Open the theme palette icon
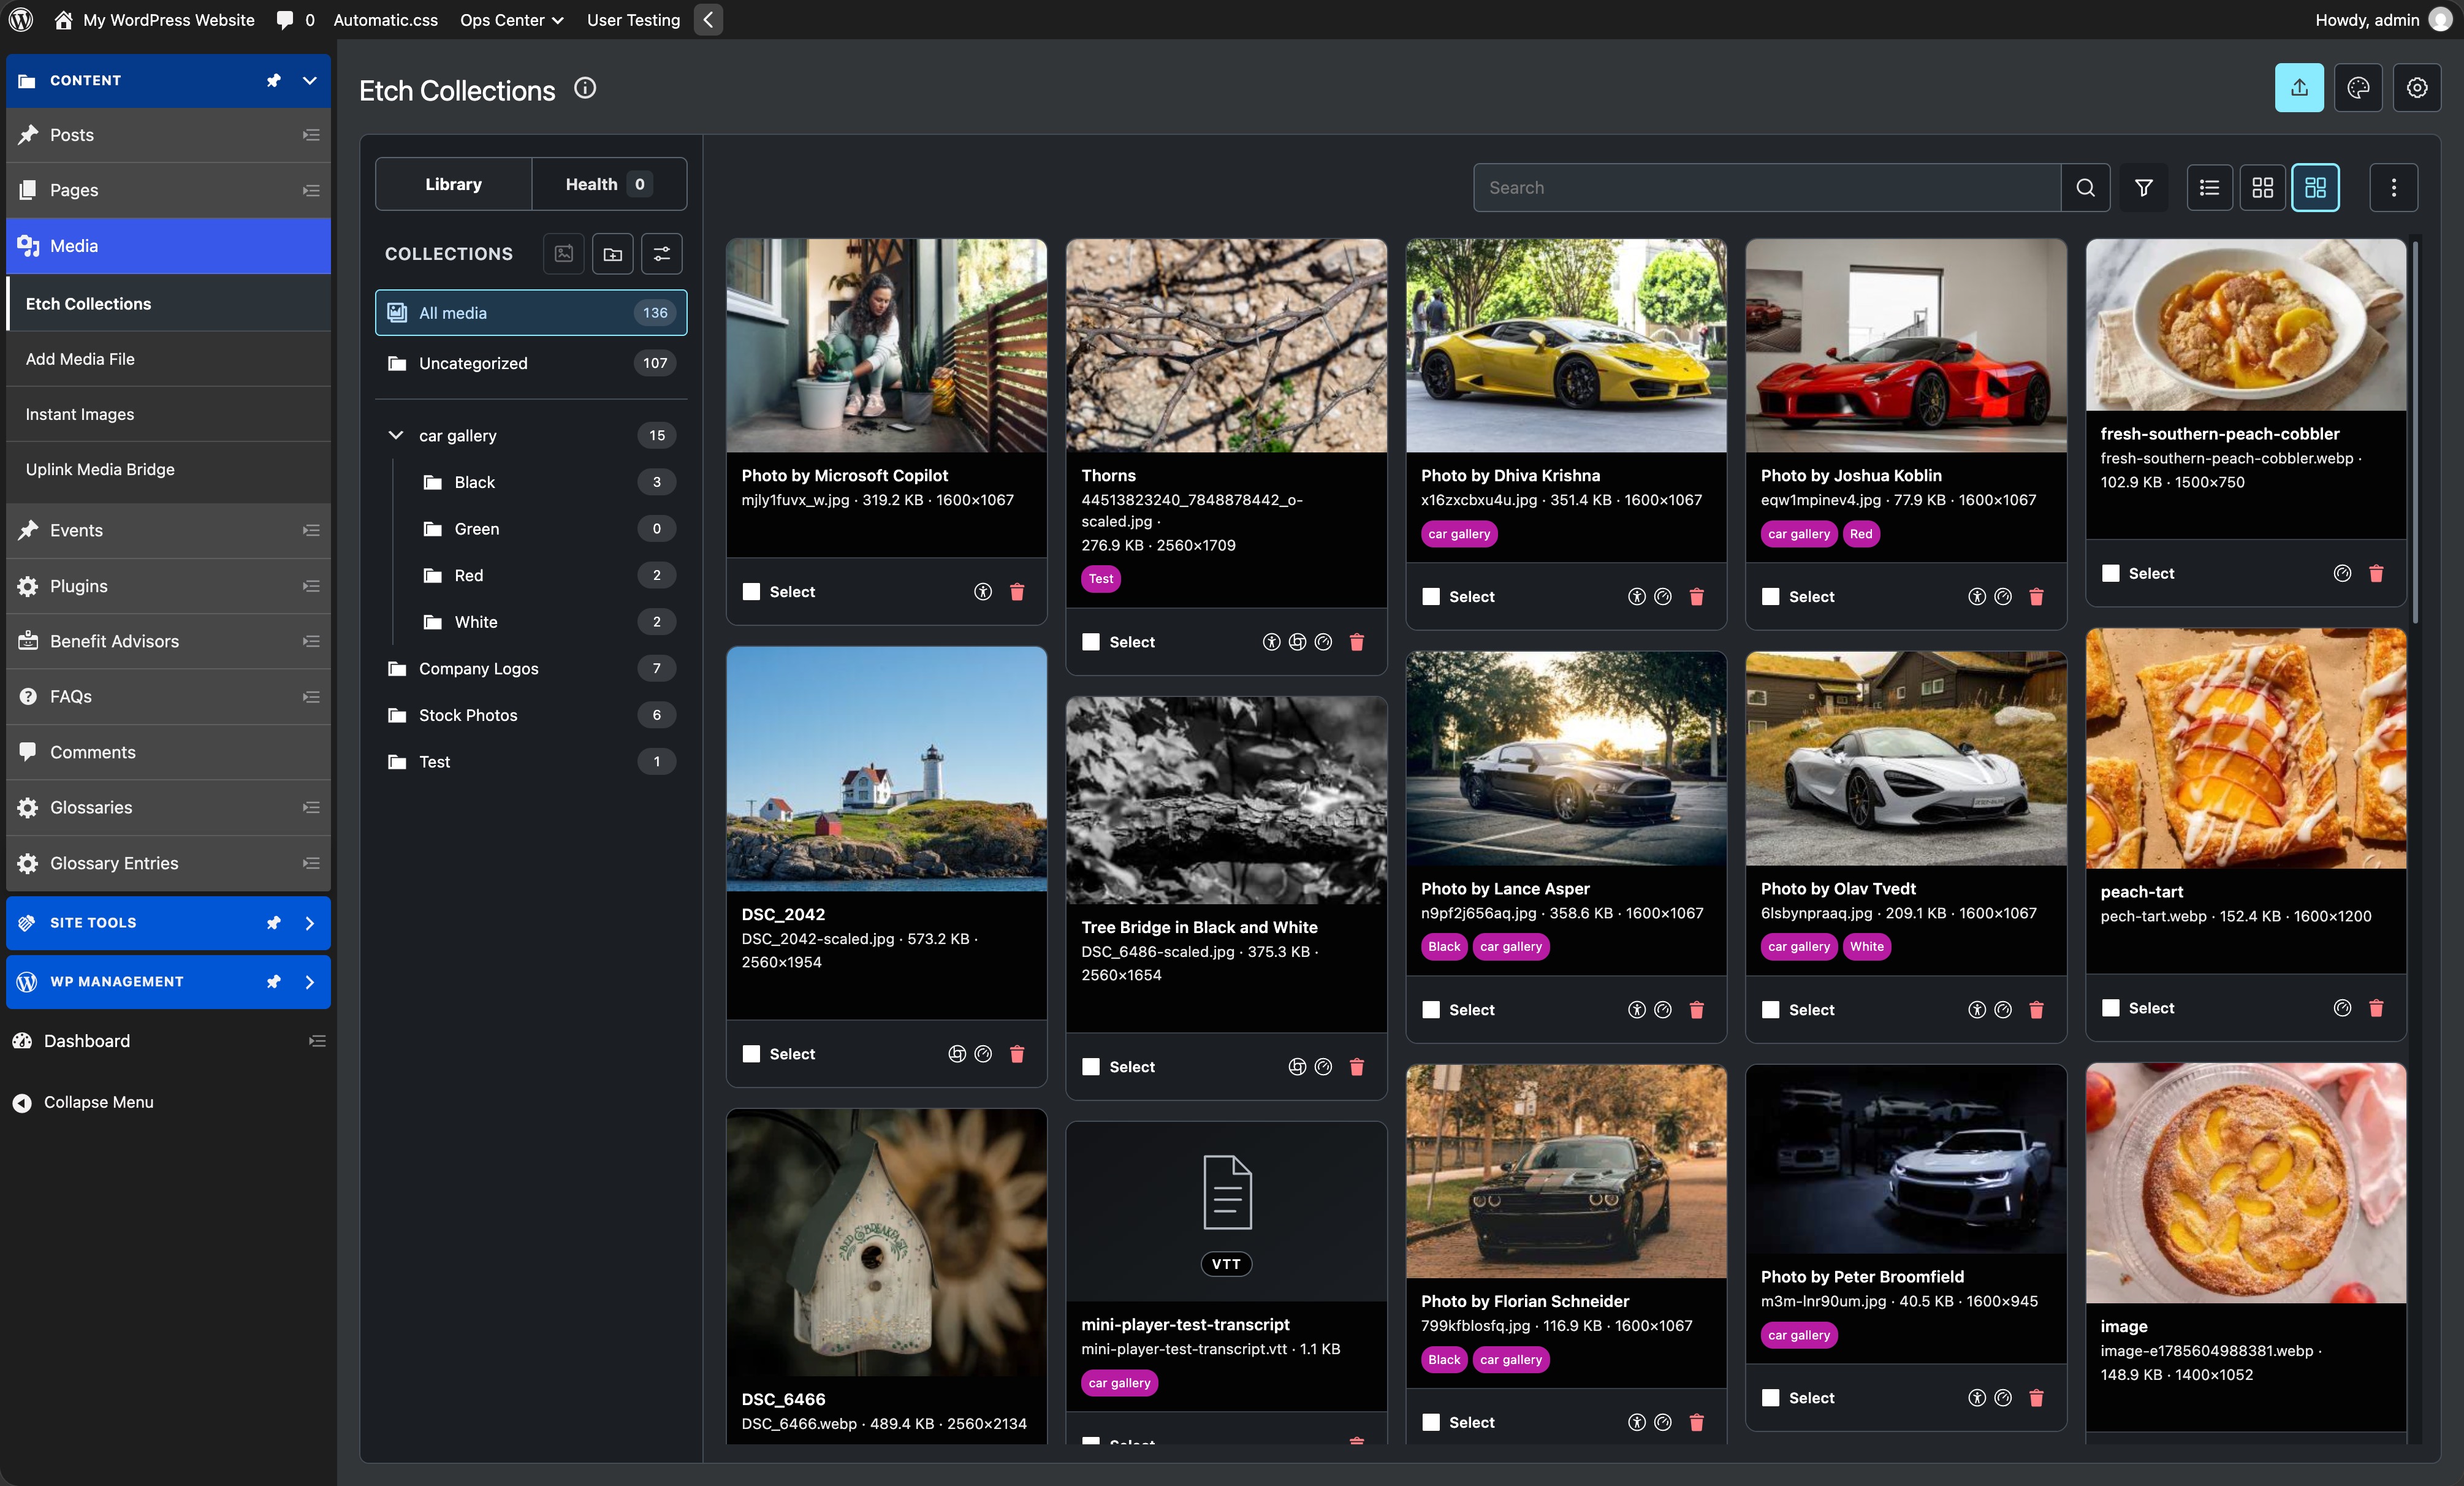The image size is (2464, 1486). pos(2358,88)
